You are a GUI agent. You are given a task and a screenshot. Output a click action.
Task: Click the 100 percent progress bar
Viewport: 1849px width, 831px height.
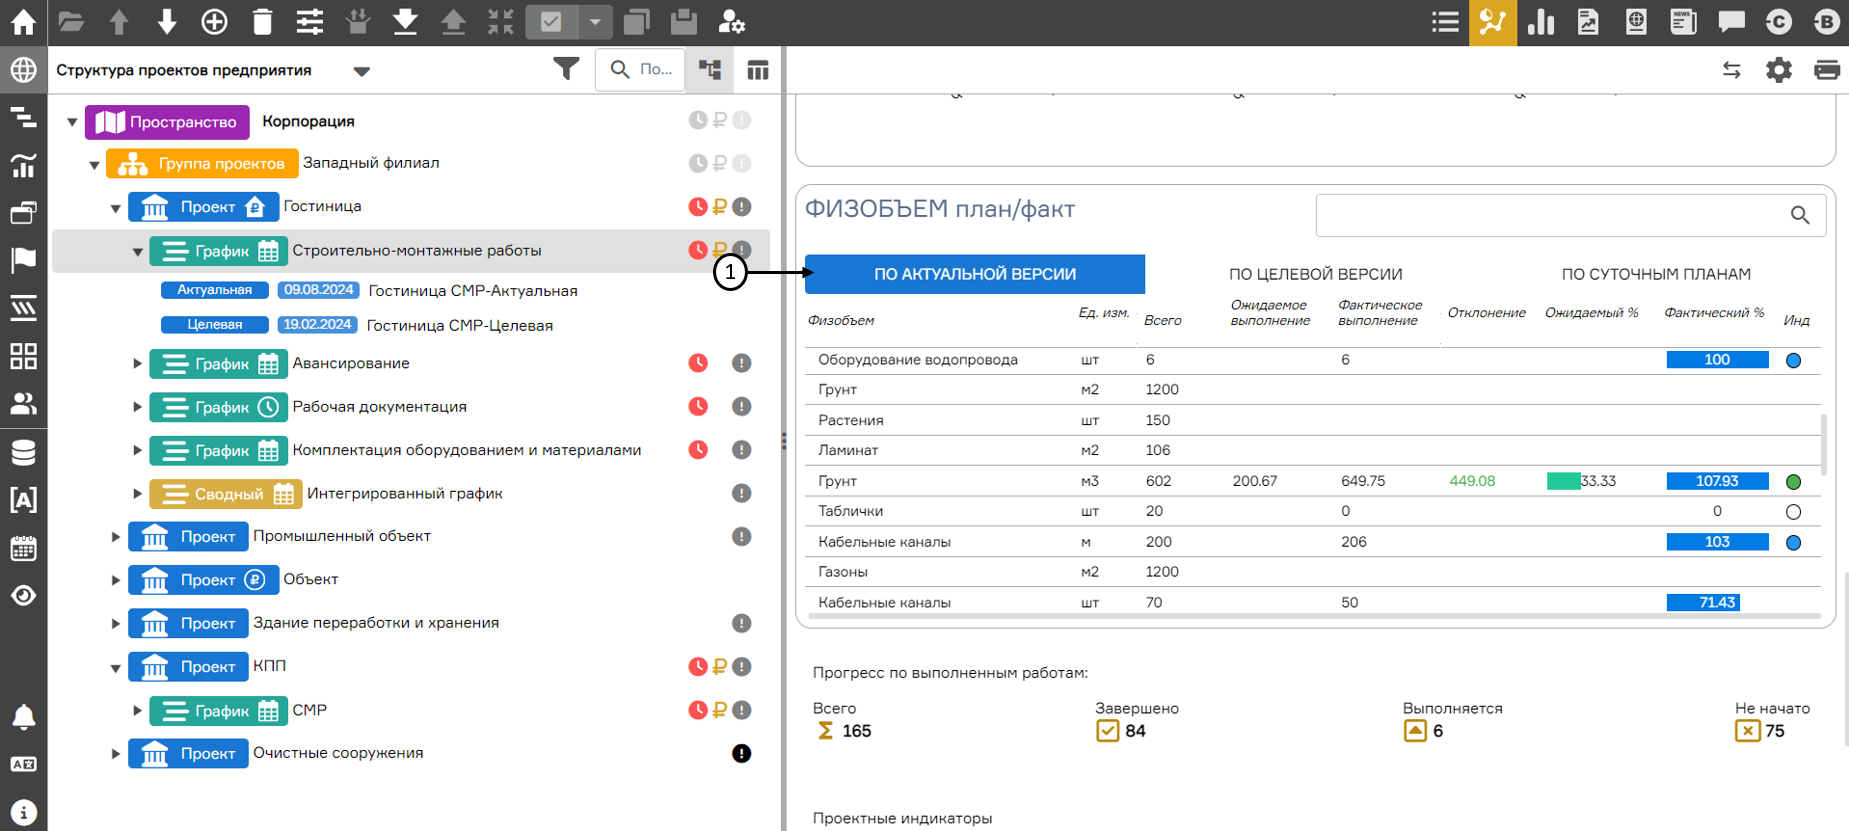click(1717, 360)
